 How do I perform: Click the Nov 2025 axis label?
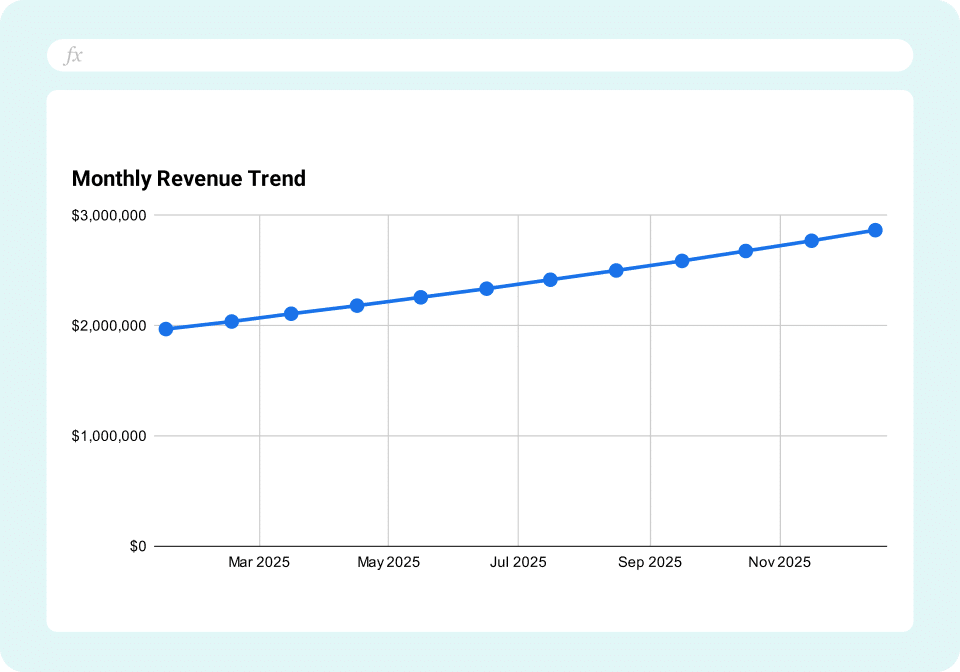pos(780,562)
